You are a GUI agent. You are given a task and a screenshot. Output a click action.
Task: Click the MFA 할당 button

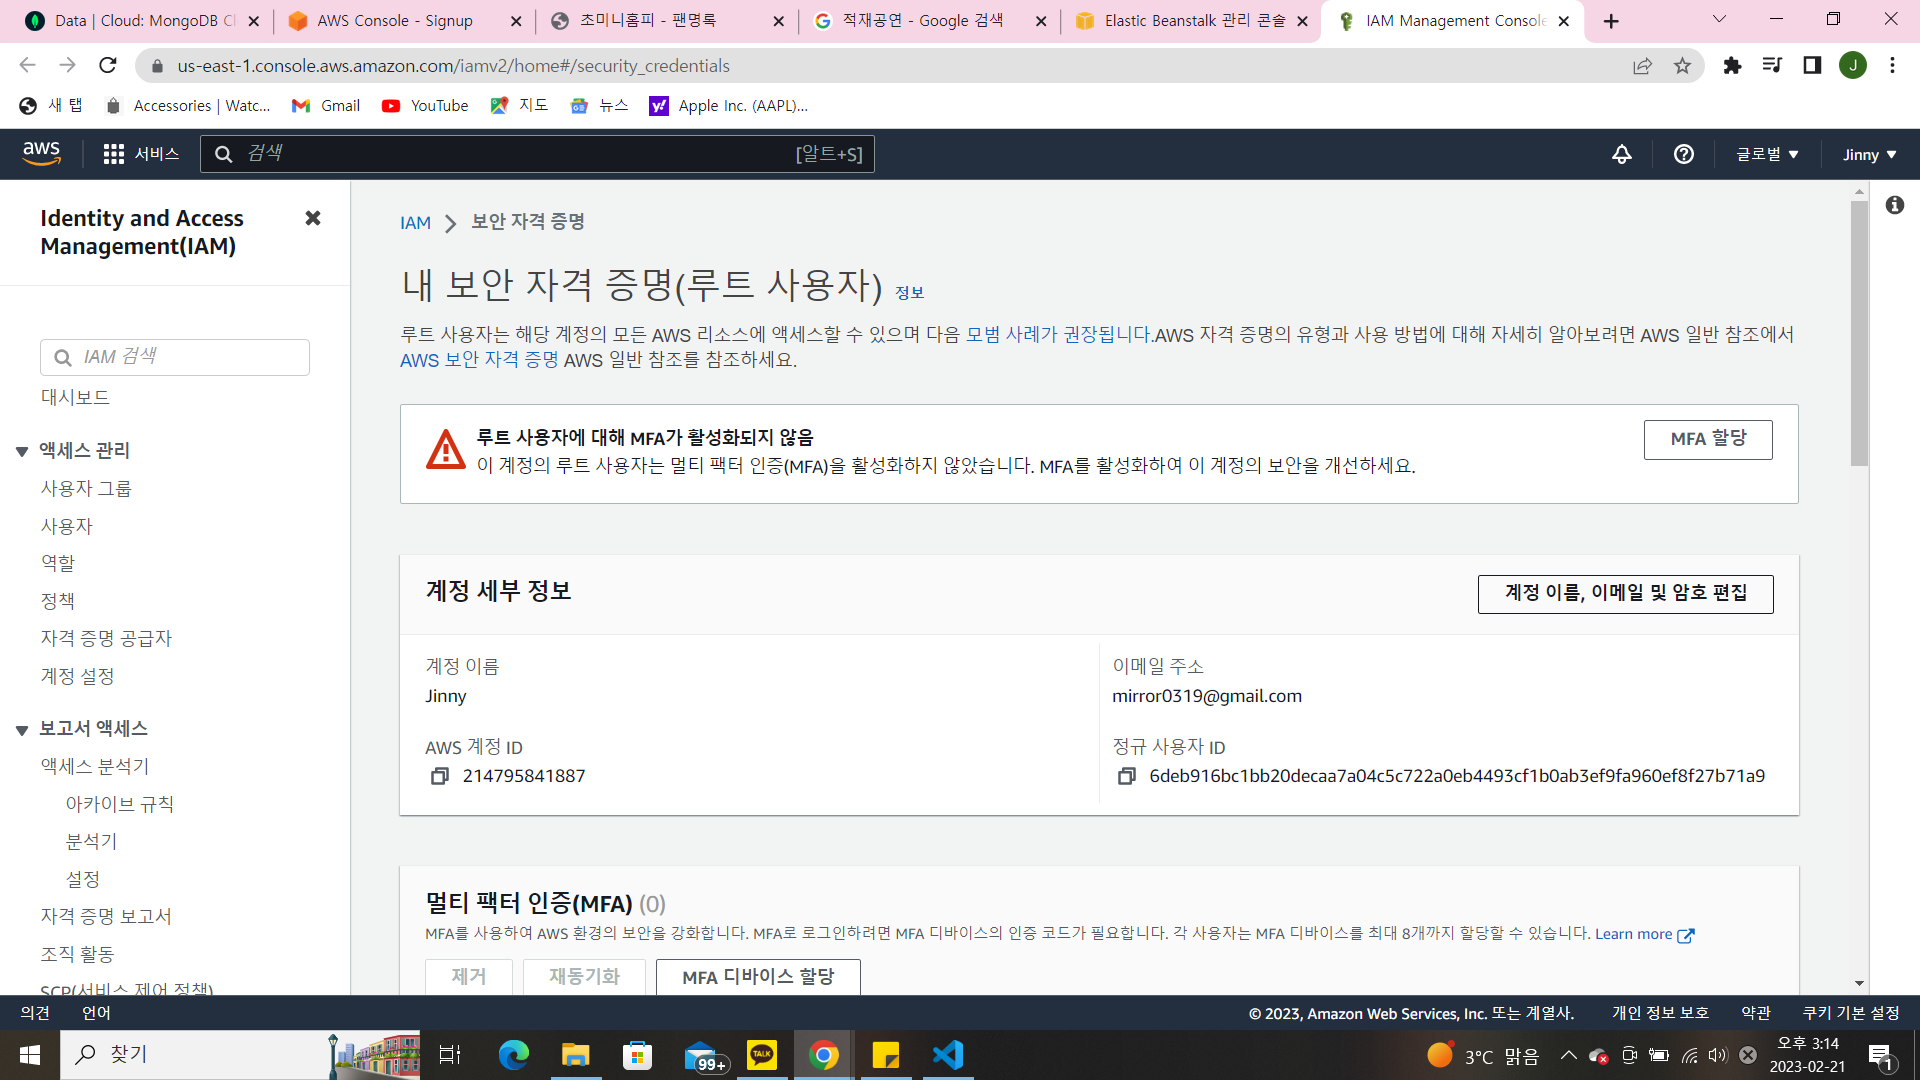point(1708,439)
